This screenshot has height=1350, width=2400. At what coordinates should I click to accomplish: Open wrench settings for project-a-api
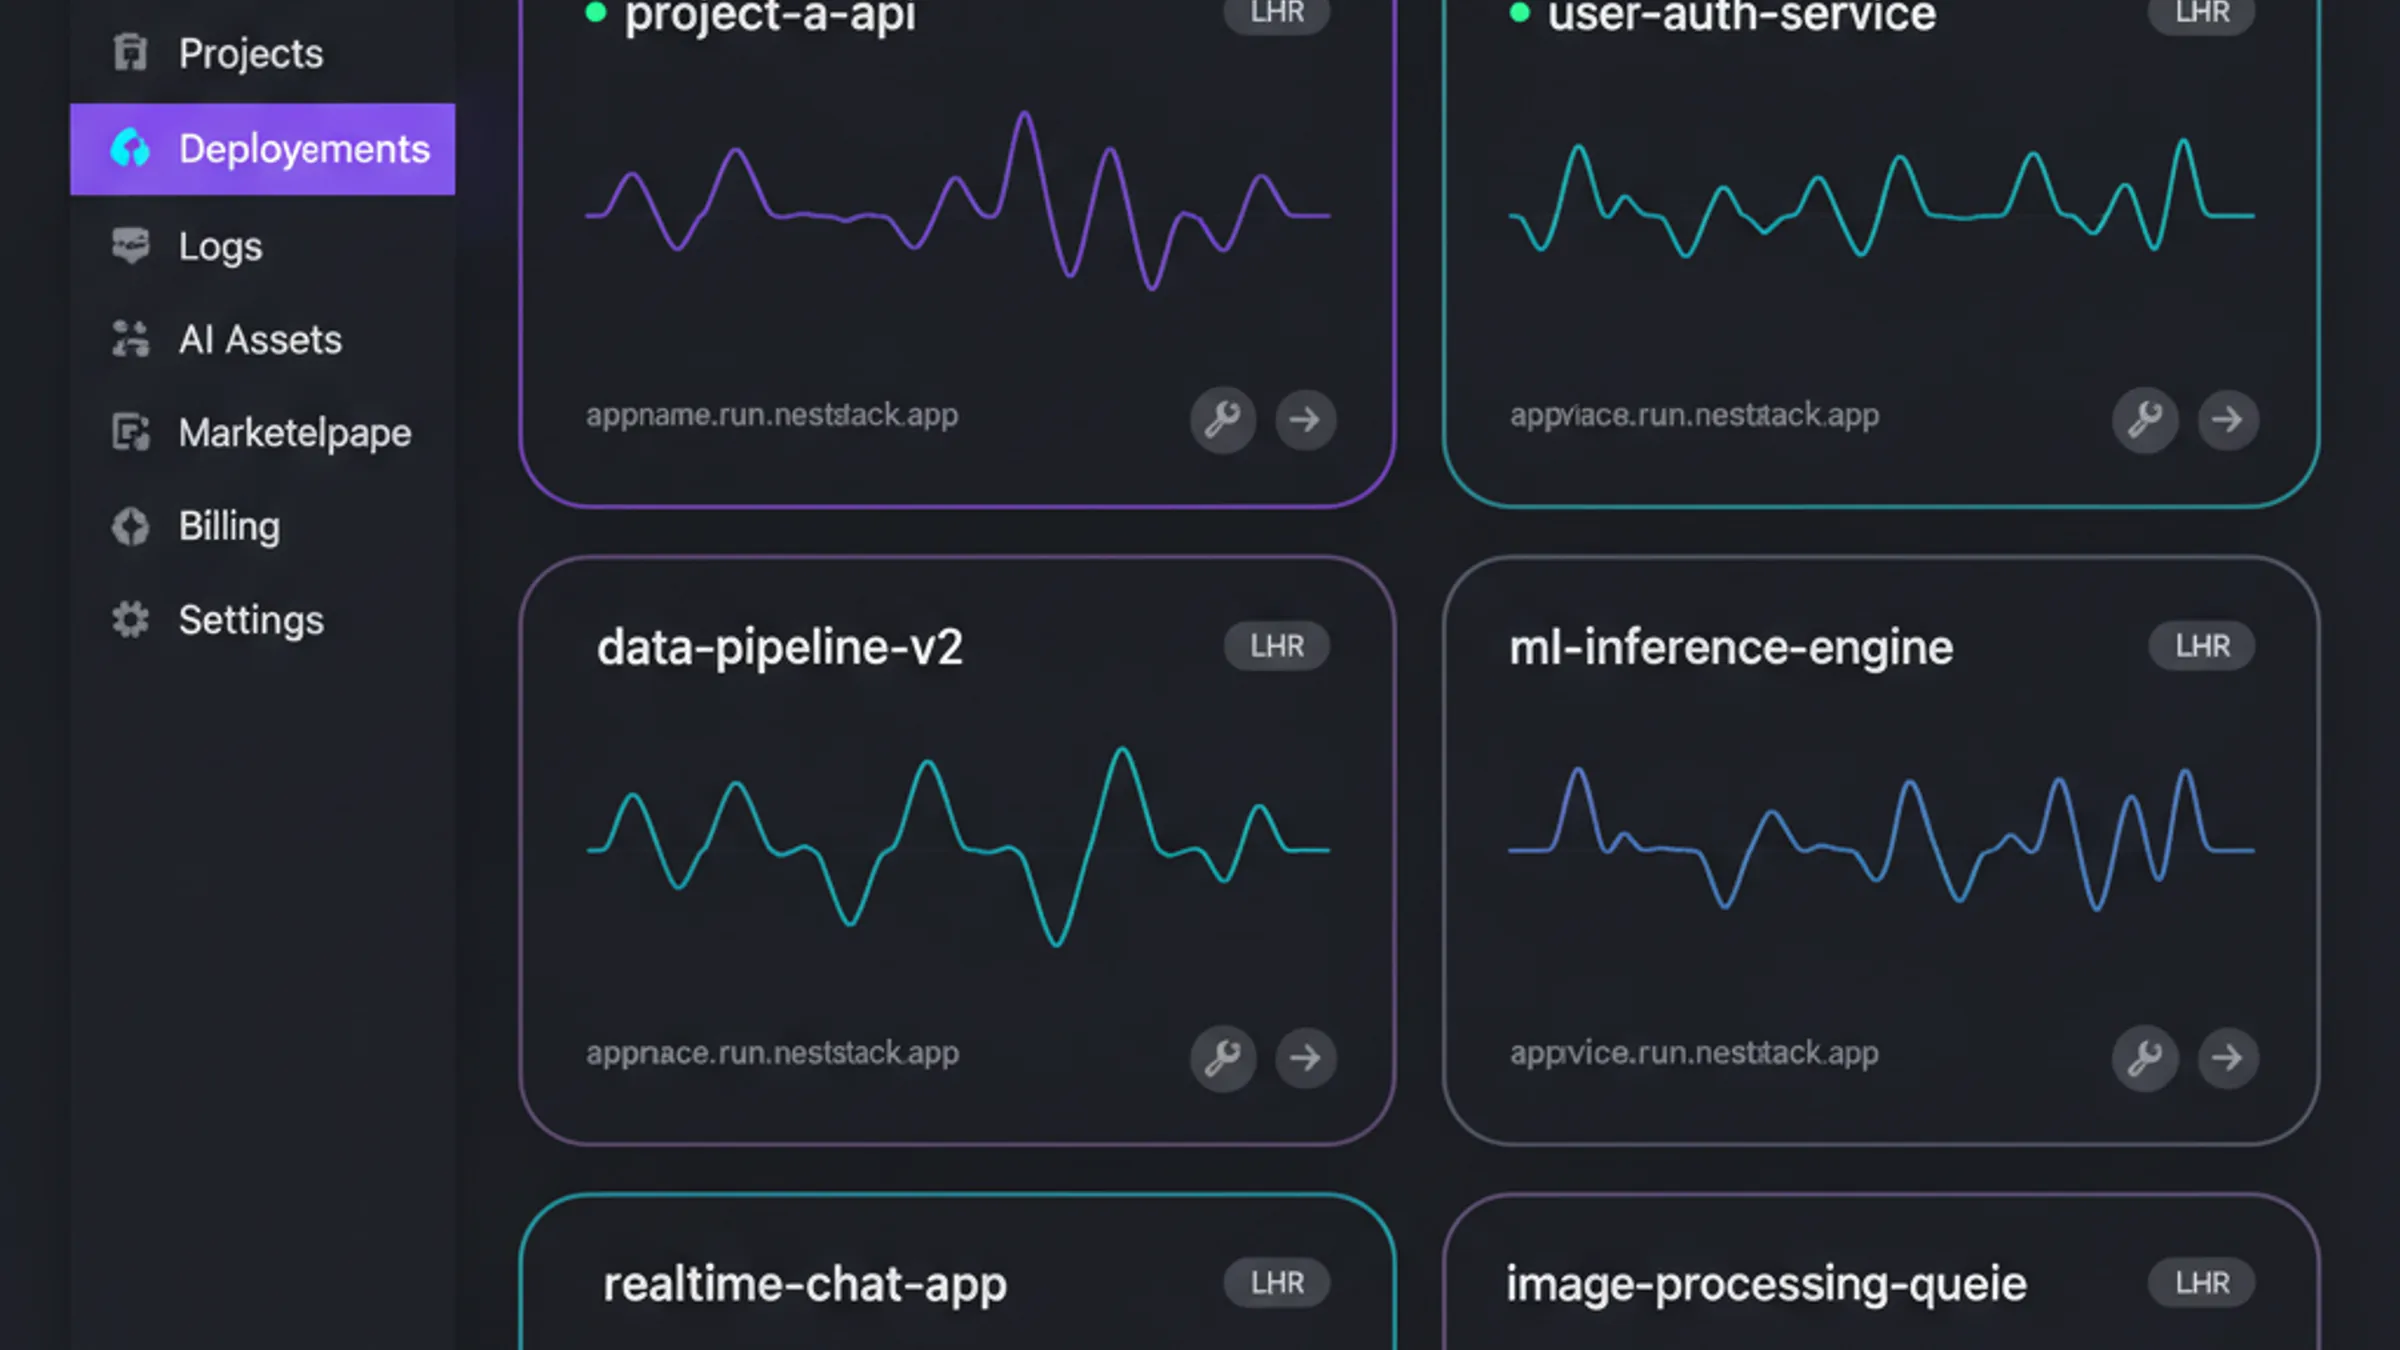pos(1223,420)
